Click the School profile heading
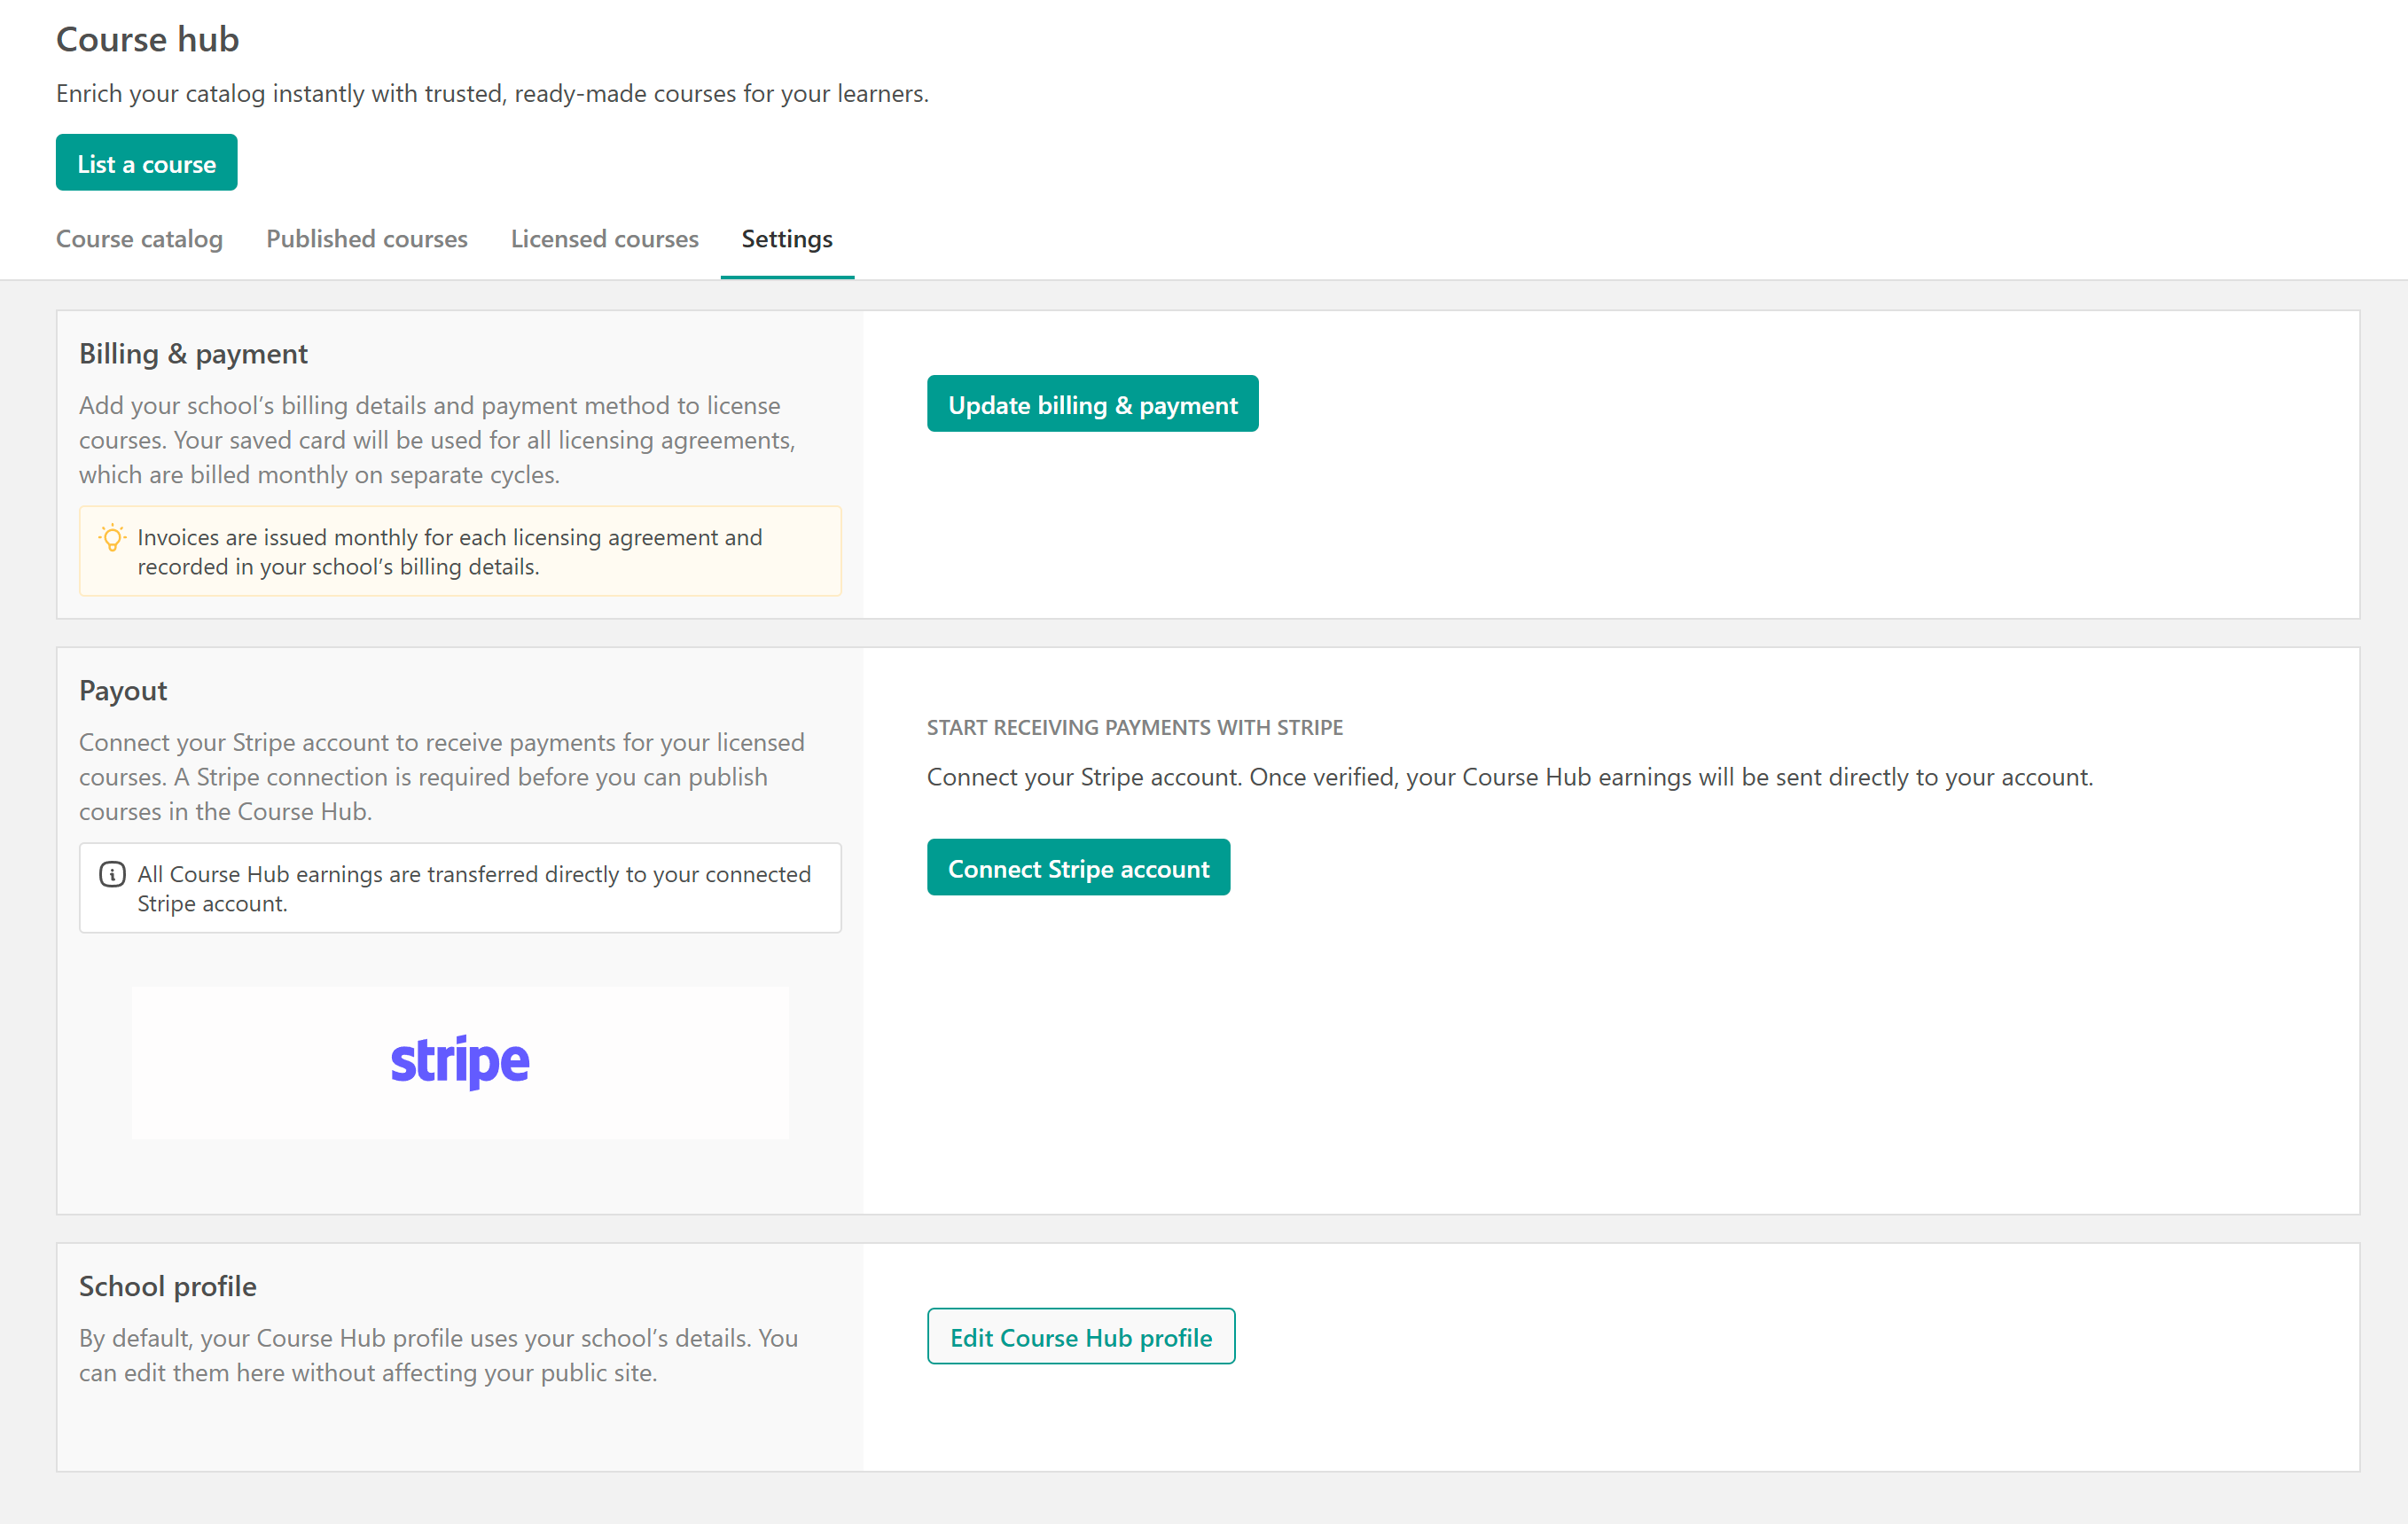This screenshot has width=2408, height=1524. tap(167, 1286)
